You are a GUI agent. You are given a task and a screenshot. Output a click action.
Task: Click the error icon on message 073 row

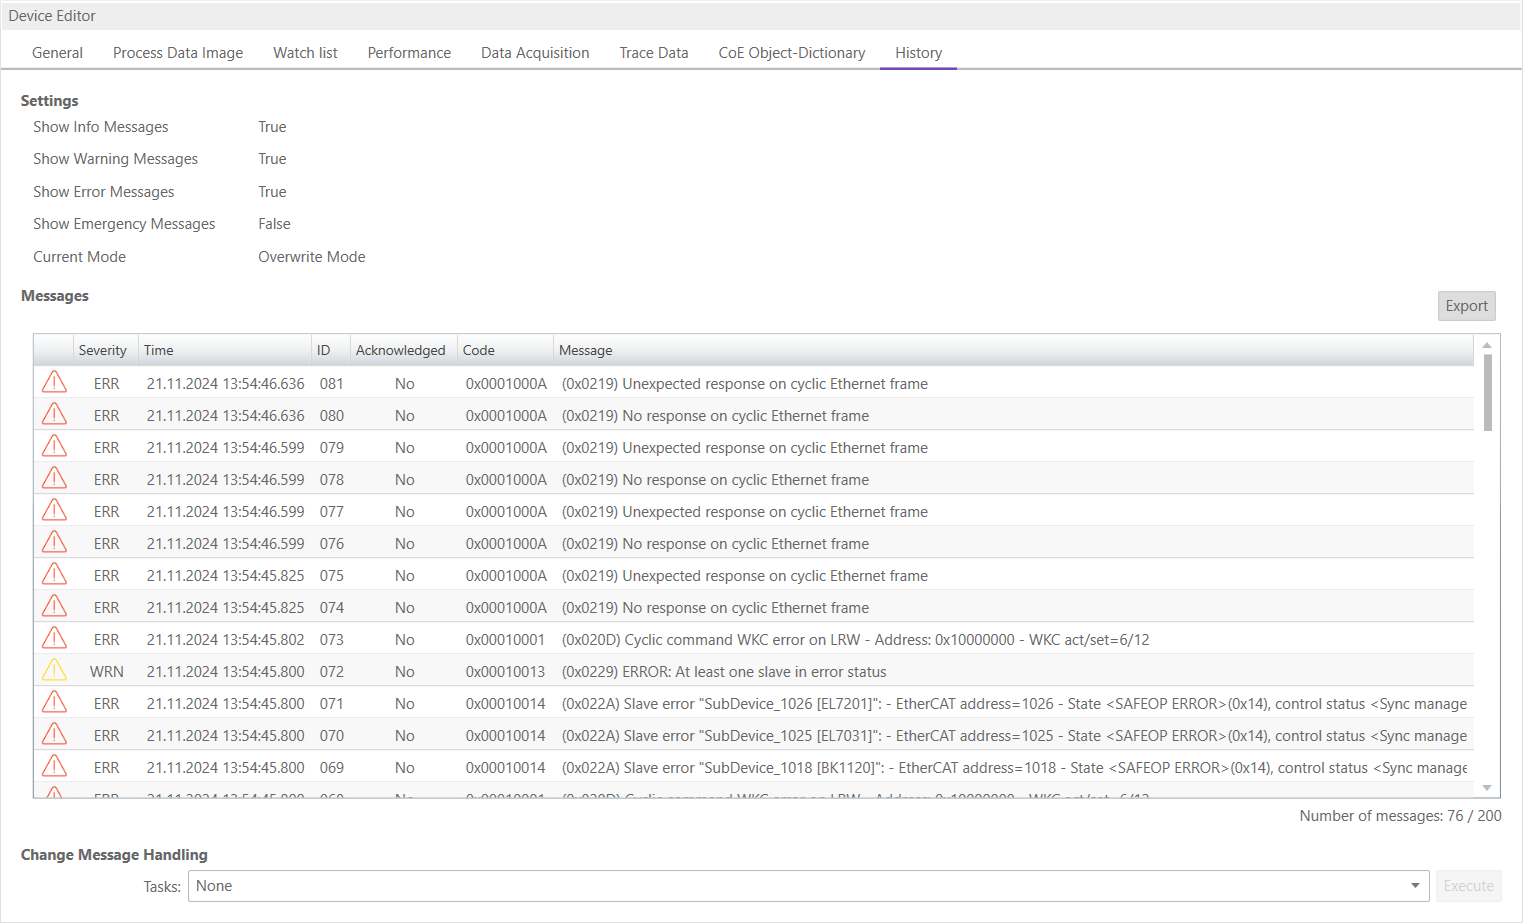tap(54, 639)
